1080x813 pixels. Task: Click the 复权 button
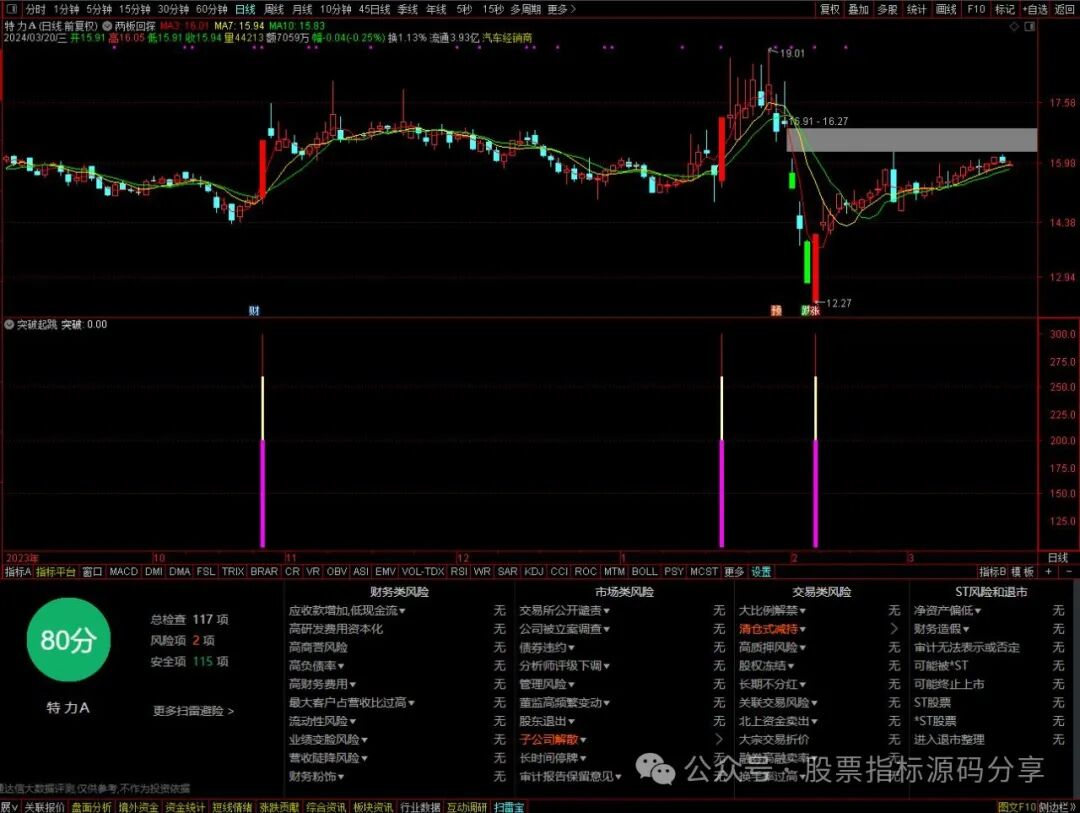point(830,9)
